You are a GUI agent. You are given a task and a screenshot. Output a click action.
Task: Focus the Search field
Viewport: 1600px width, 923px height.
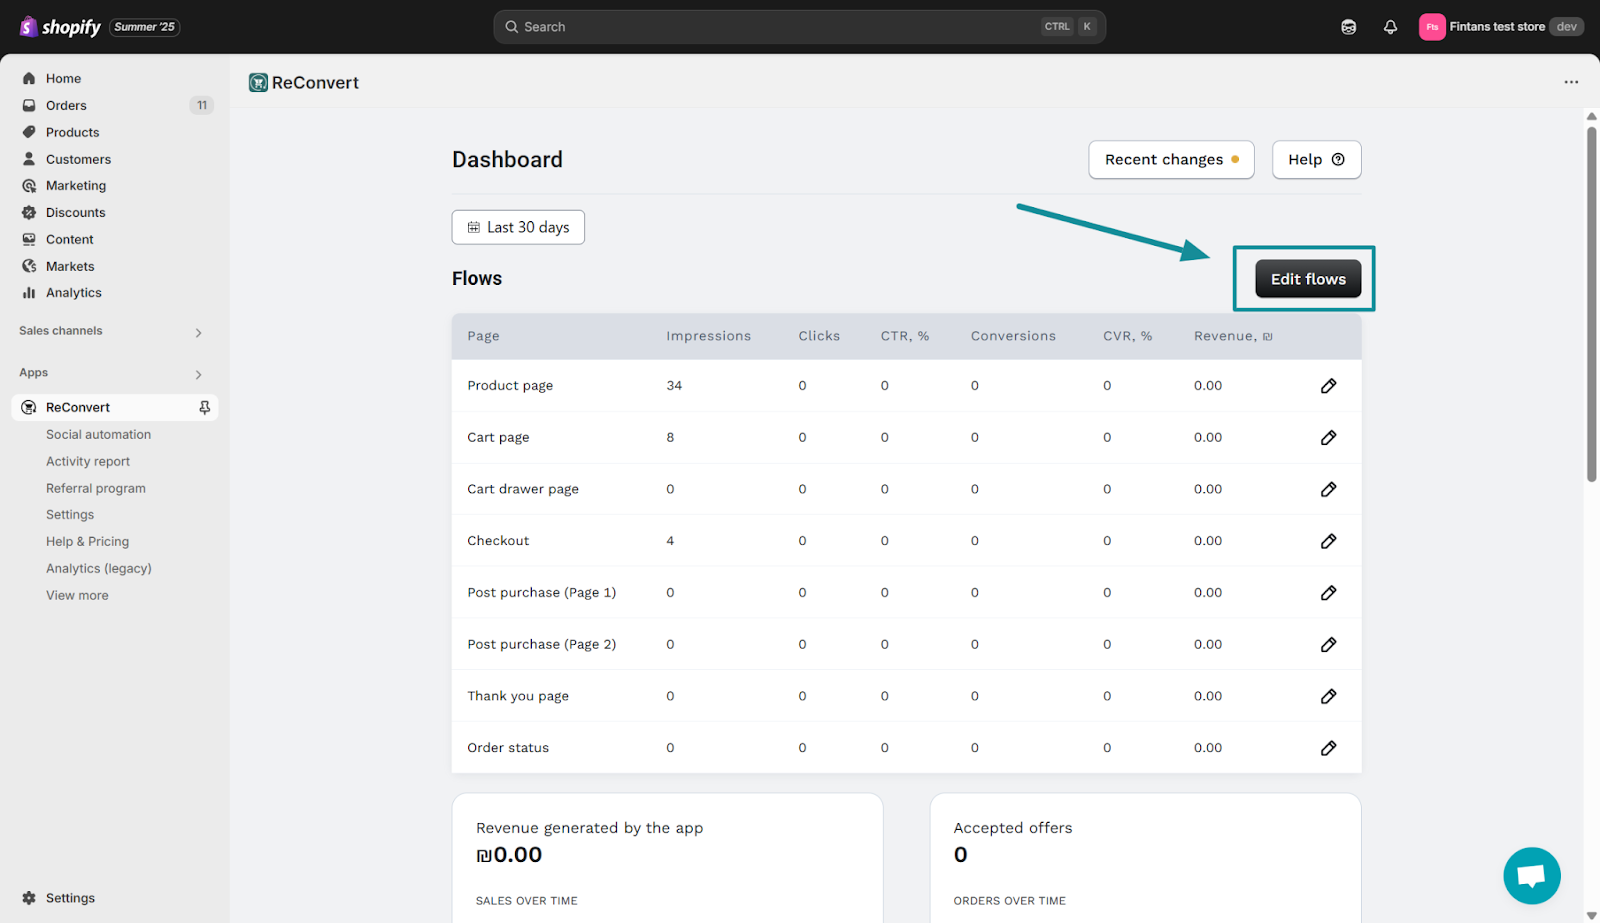[x=799, y=27]
